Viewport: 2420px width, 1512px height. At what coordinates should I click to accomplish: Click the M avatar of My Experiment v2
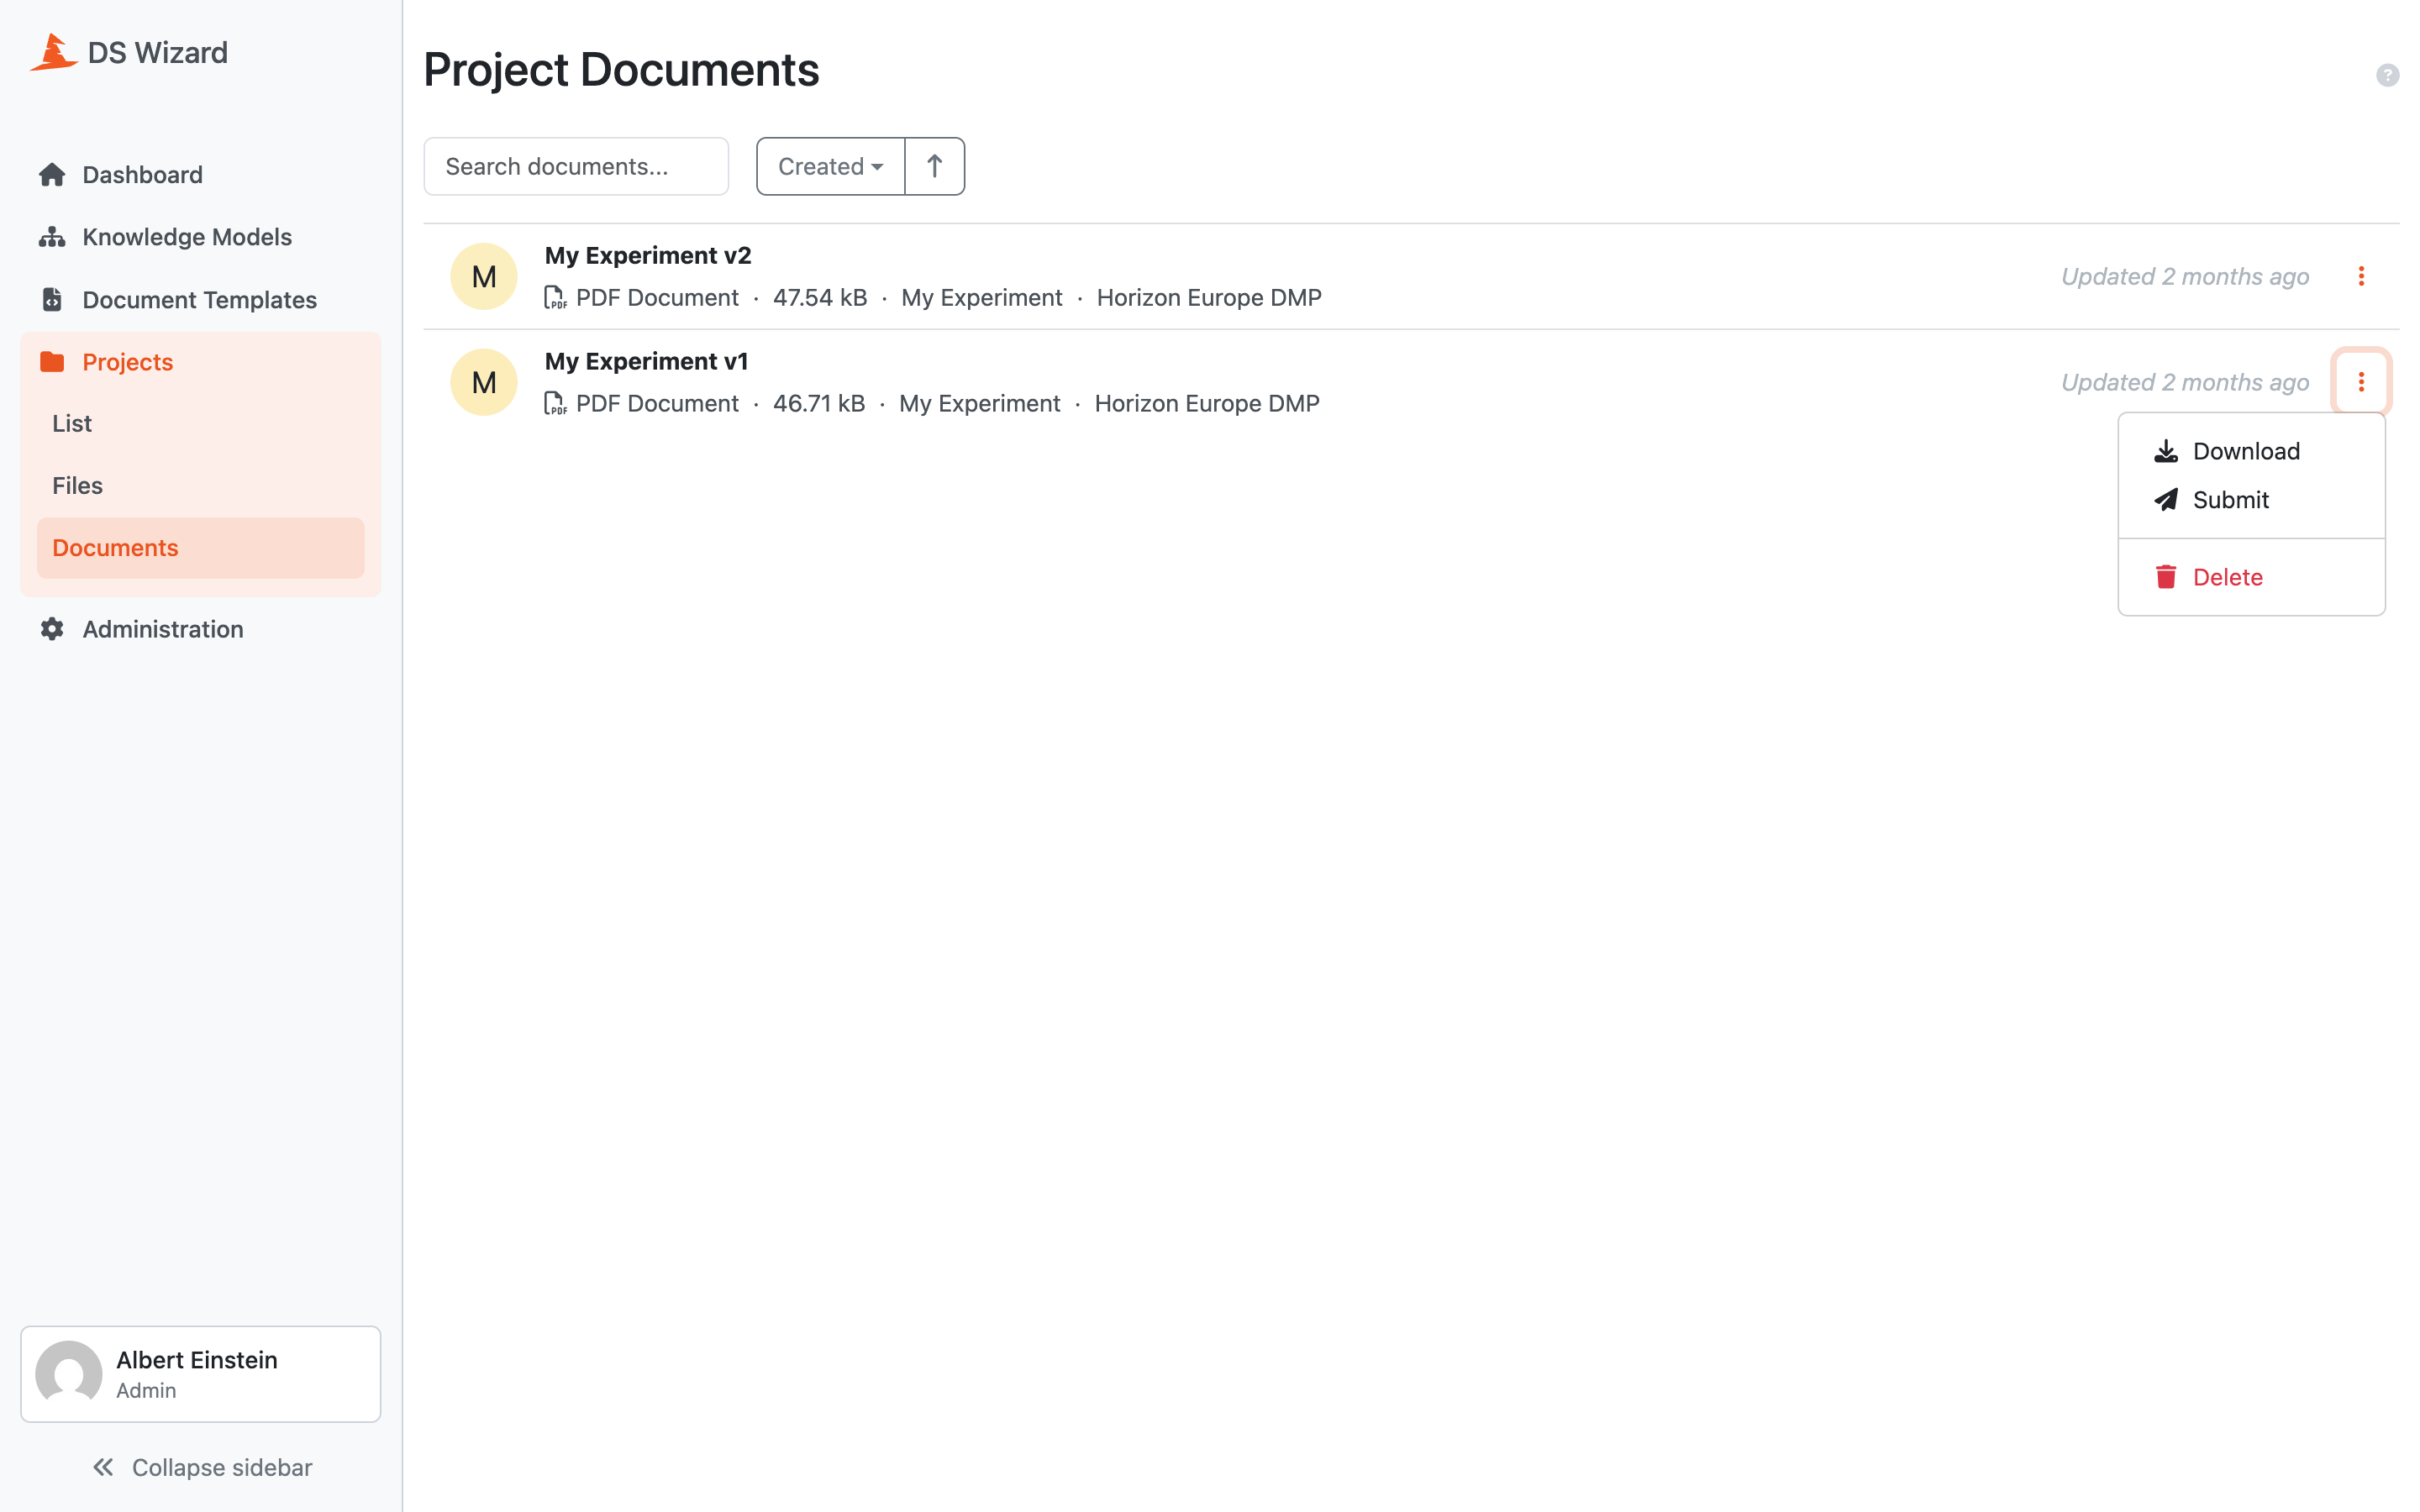484,276
